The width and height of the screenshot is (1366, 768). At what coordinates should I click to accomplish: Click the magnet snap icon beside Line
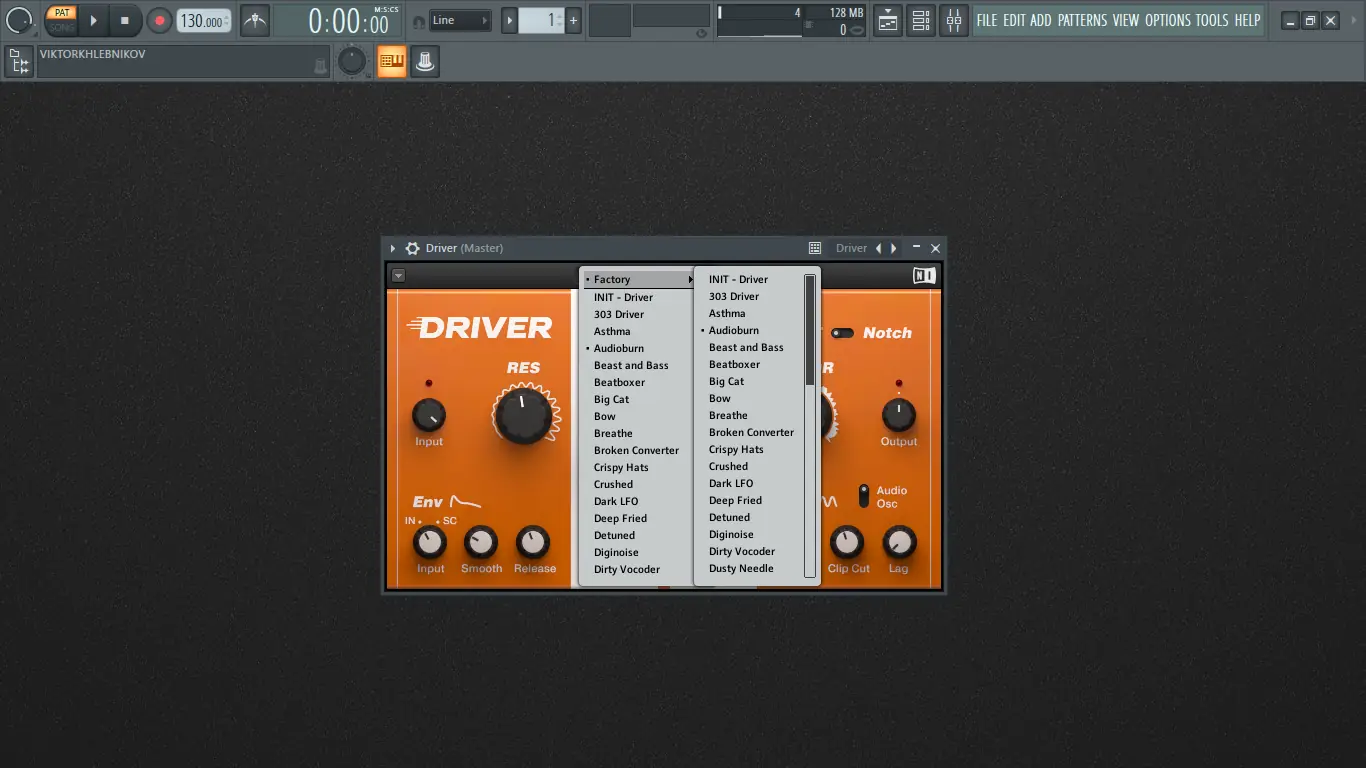pyautogui.click(x=418, y=21)
